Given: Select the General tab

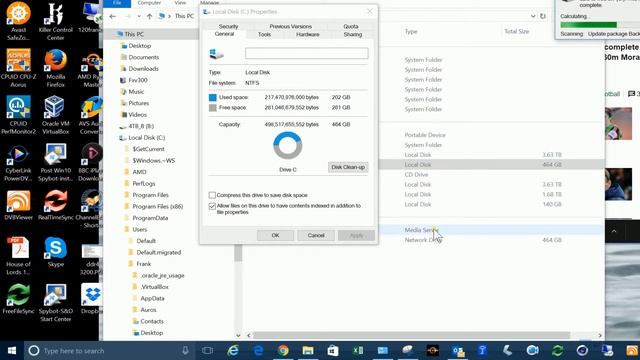Looking at the screenshot, I should tap(224, 34).
